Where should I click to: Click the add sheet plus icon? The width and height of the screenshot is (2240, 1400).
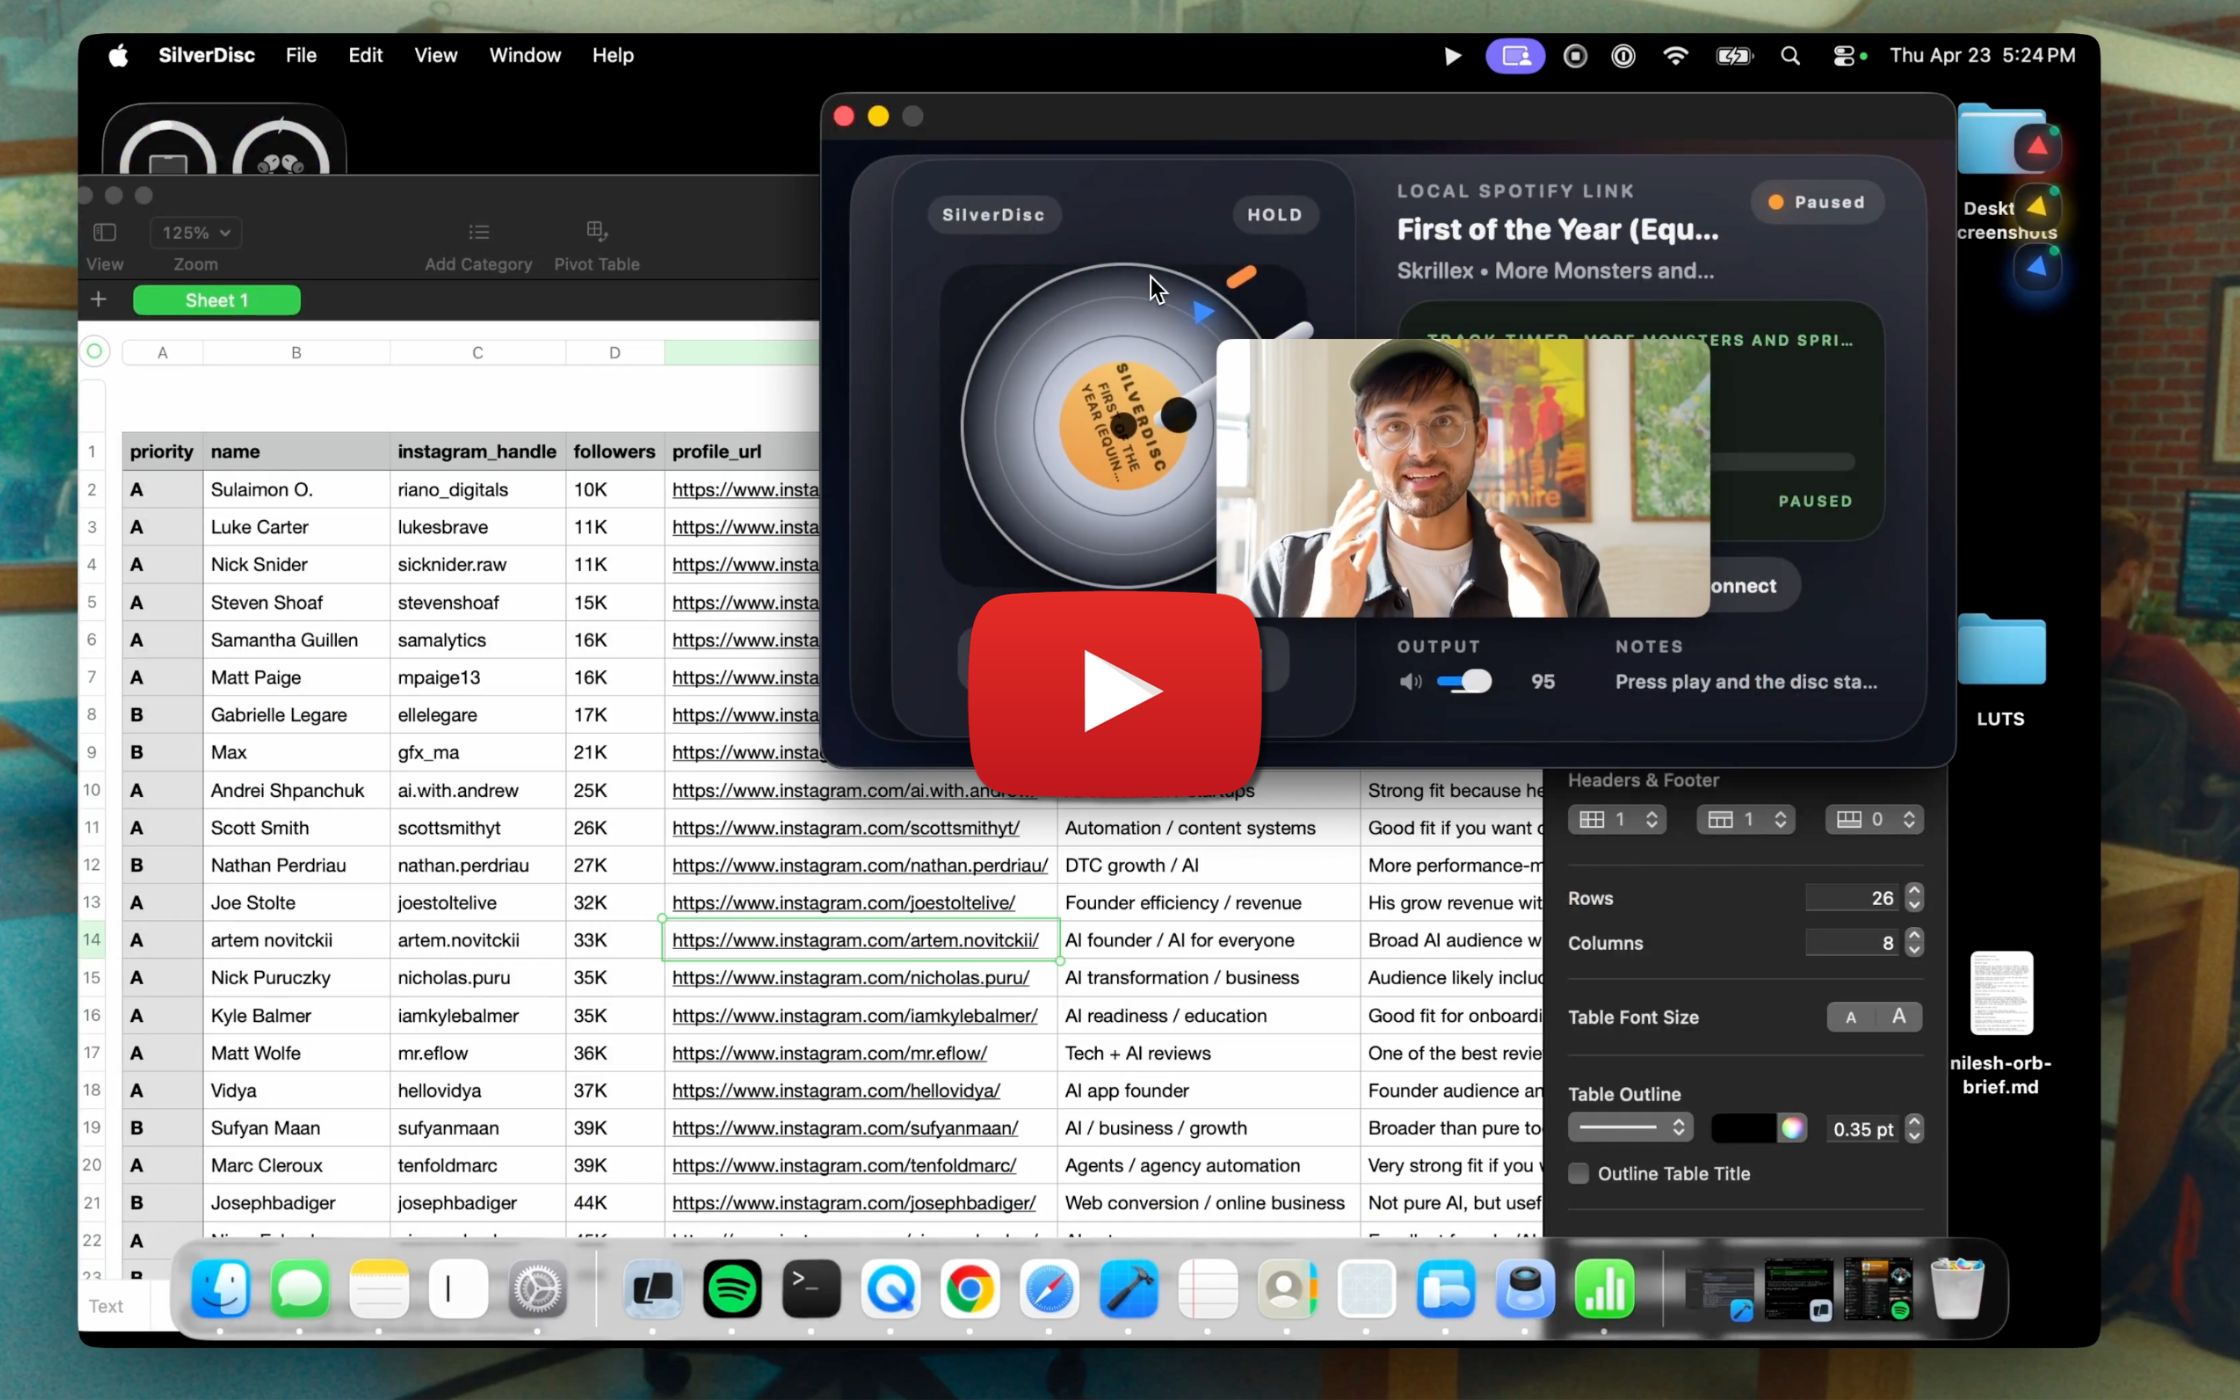98,299
